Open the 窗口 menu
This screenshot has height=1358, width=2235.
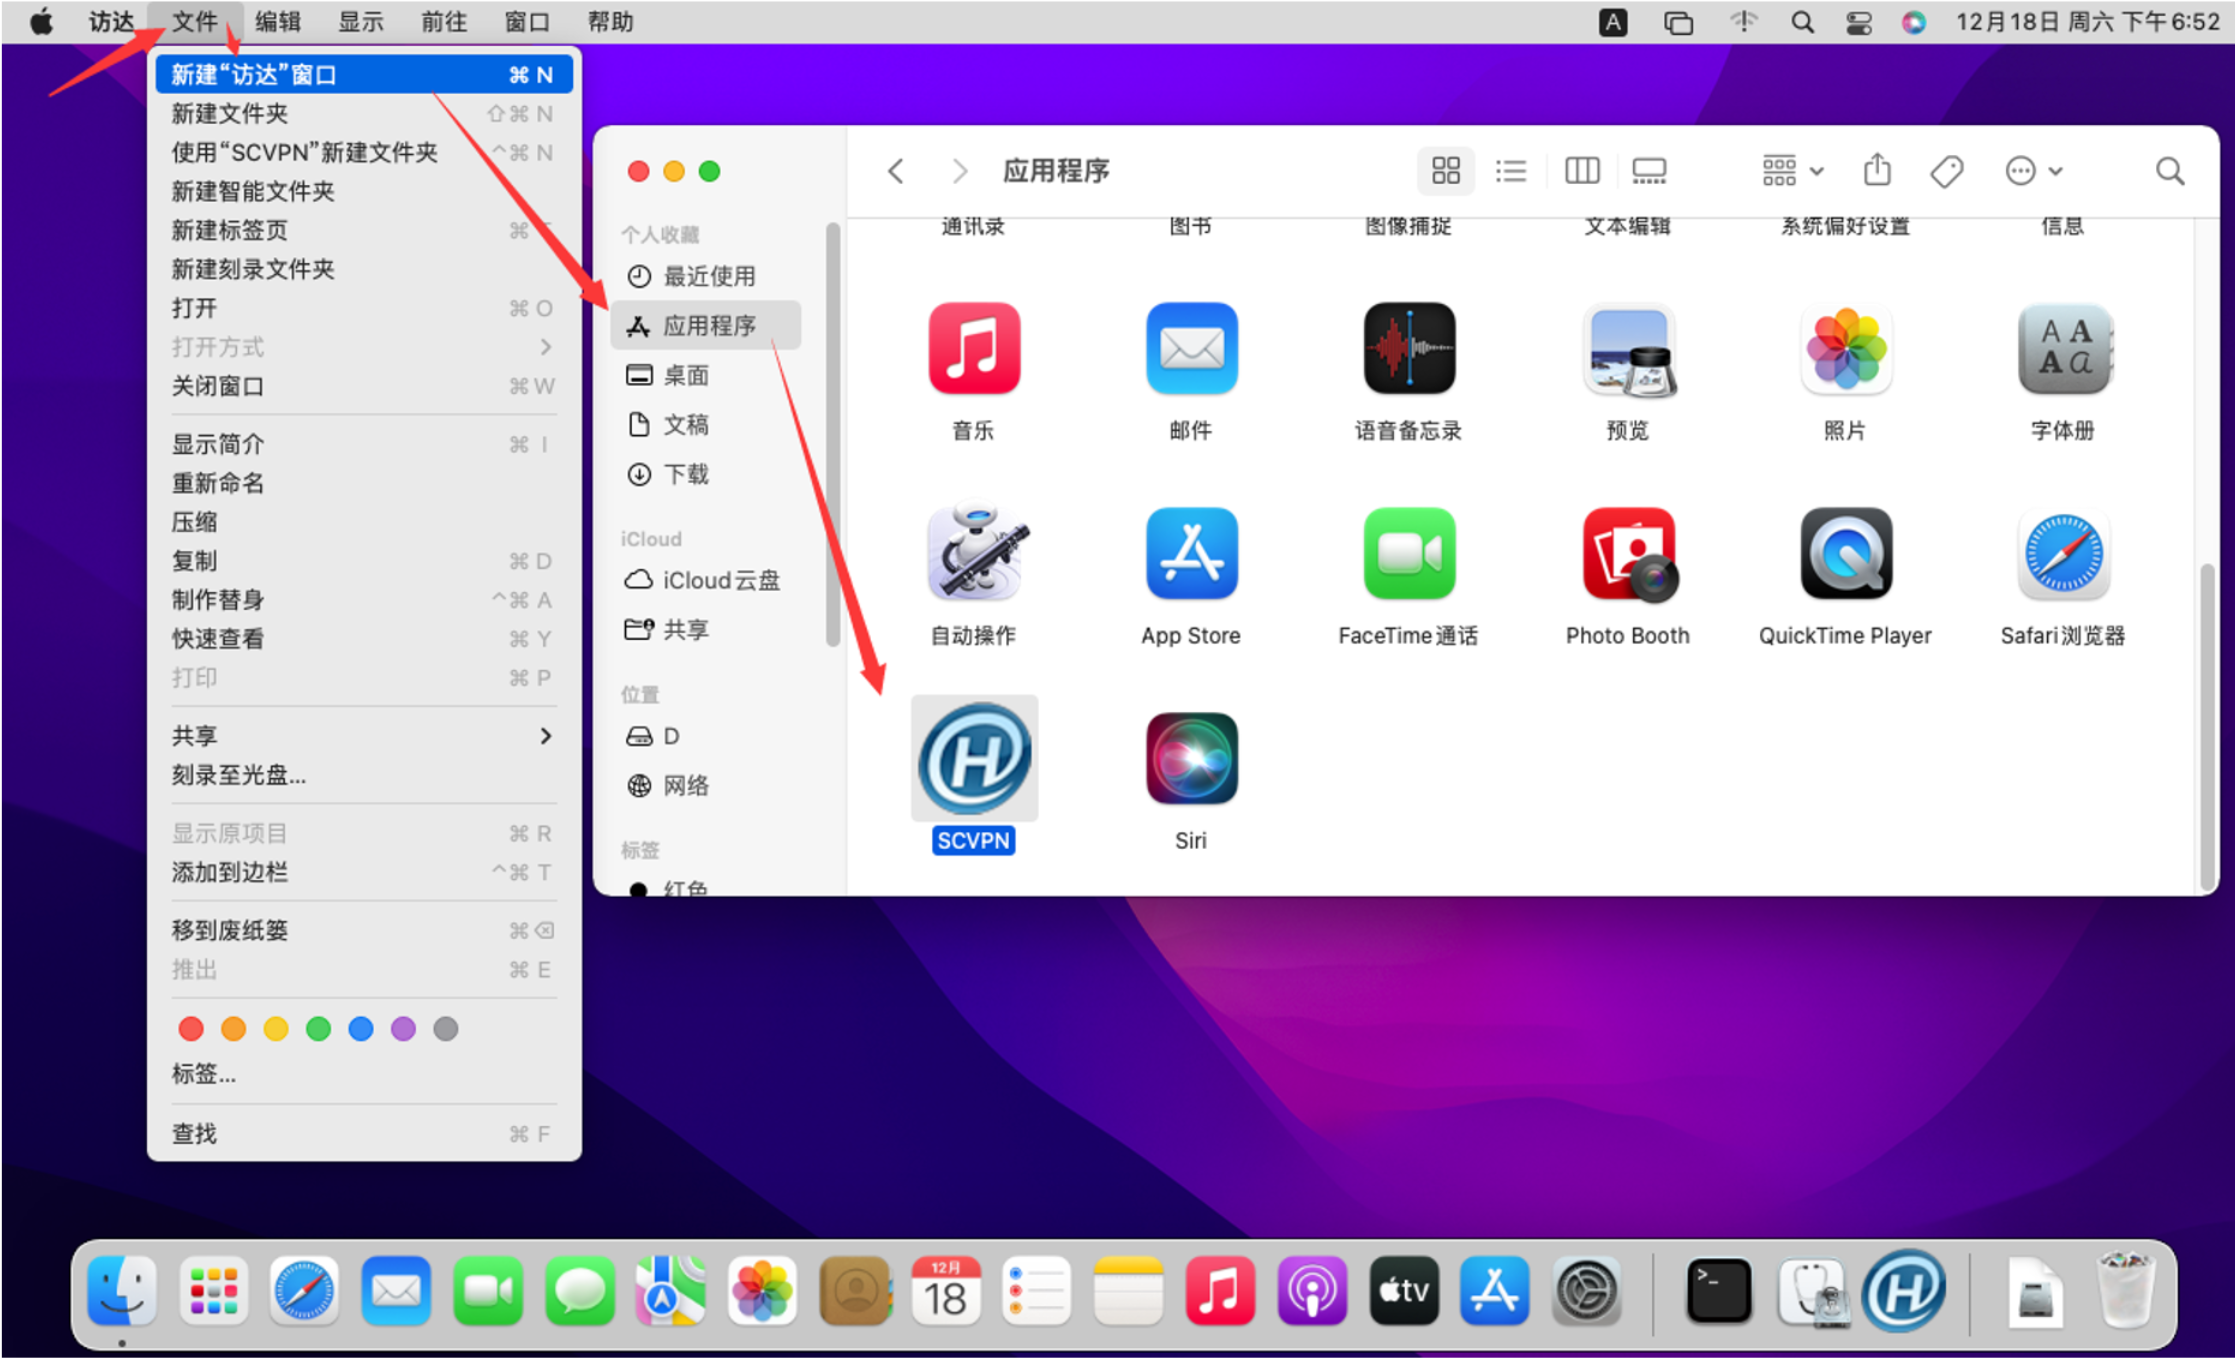(x=527, y=22)
